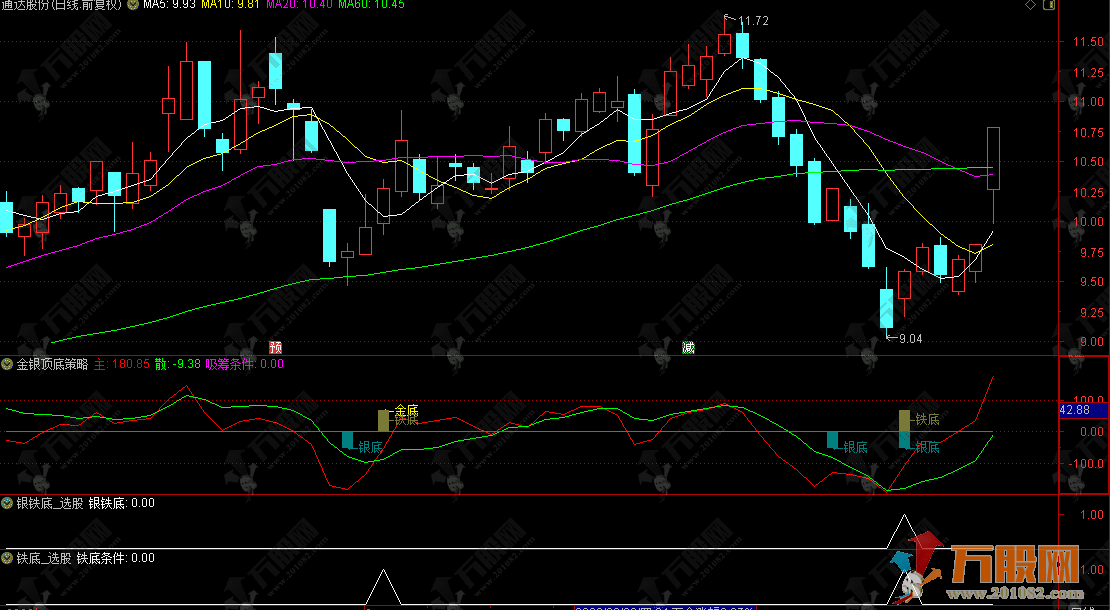Click the round icon beside 银铁底_选股

click(8, 503)
